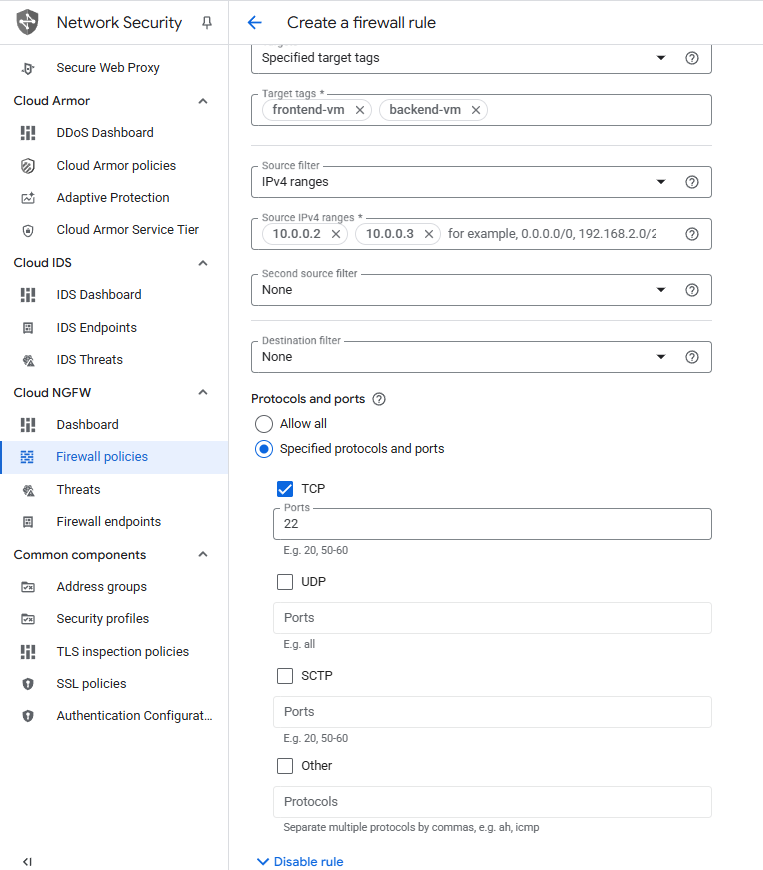Image resolution: width=763 pixels, height=870 pixels.
Task: Select the Allow all radio button
Action: click(x=264, y=424)
